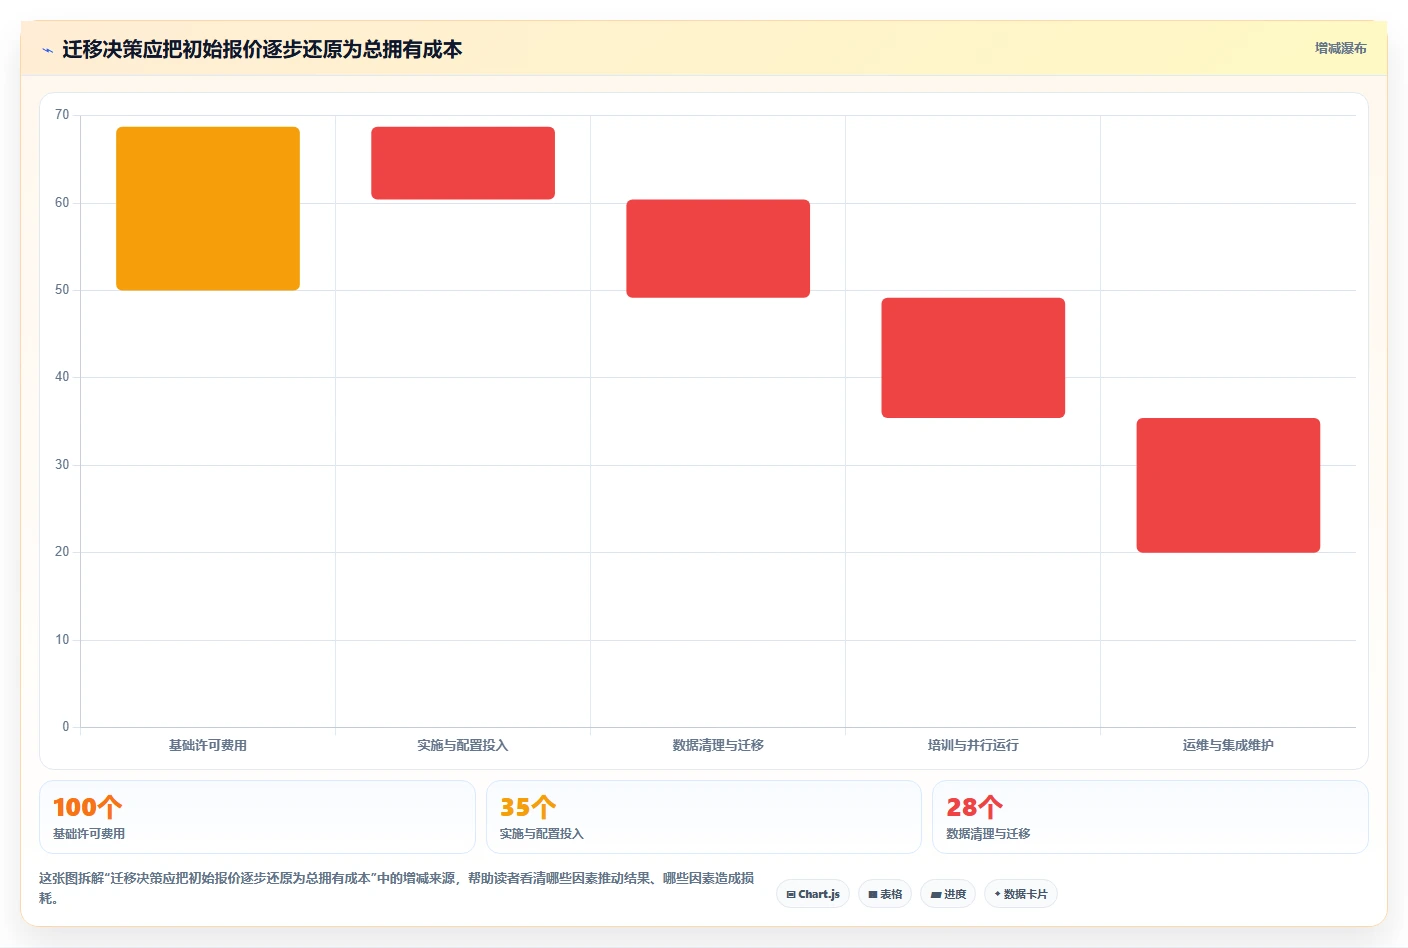Click the 数据卡片 tag chip
This screenshot has height=948, width=1408.
pyautogui.click(x=1021, y=894)
